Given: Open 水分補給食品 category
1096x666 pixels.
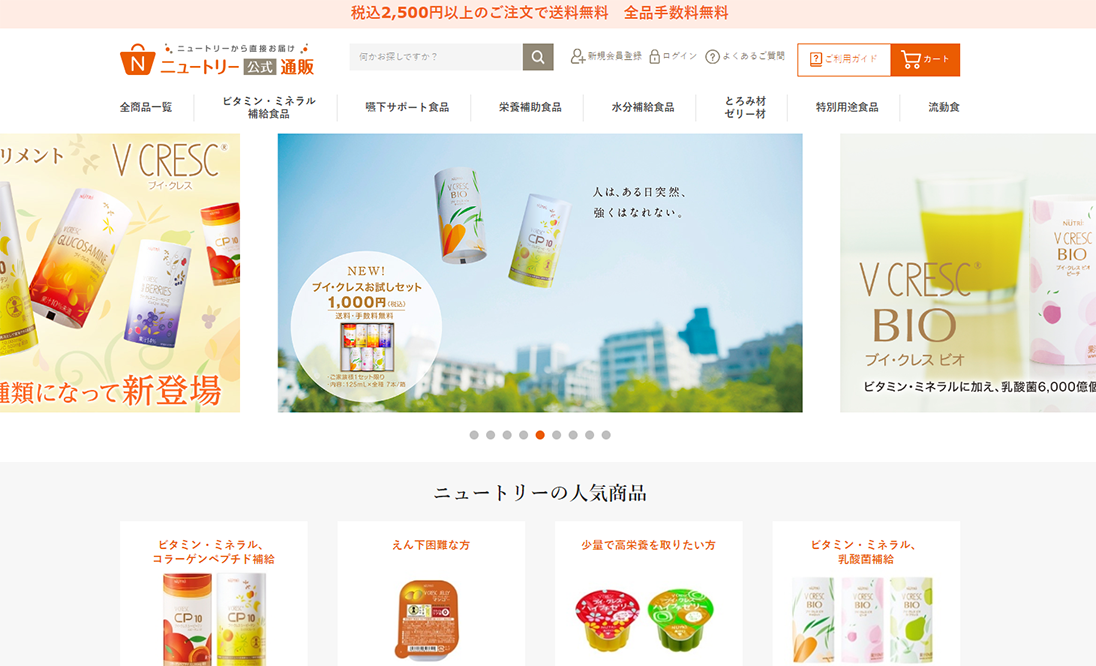Looking at the screenshot, I should click(642, 107).
